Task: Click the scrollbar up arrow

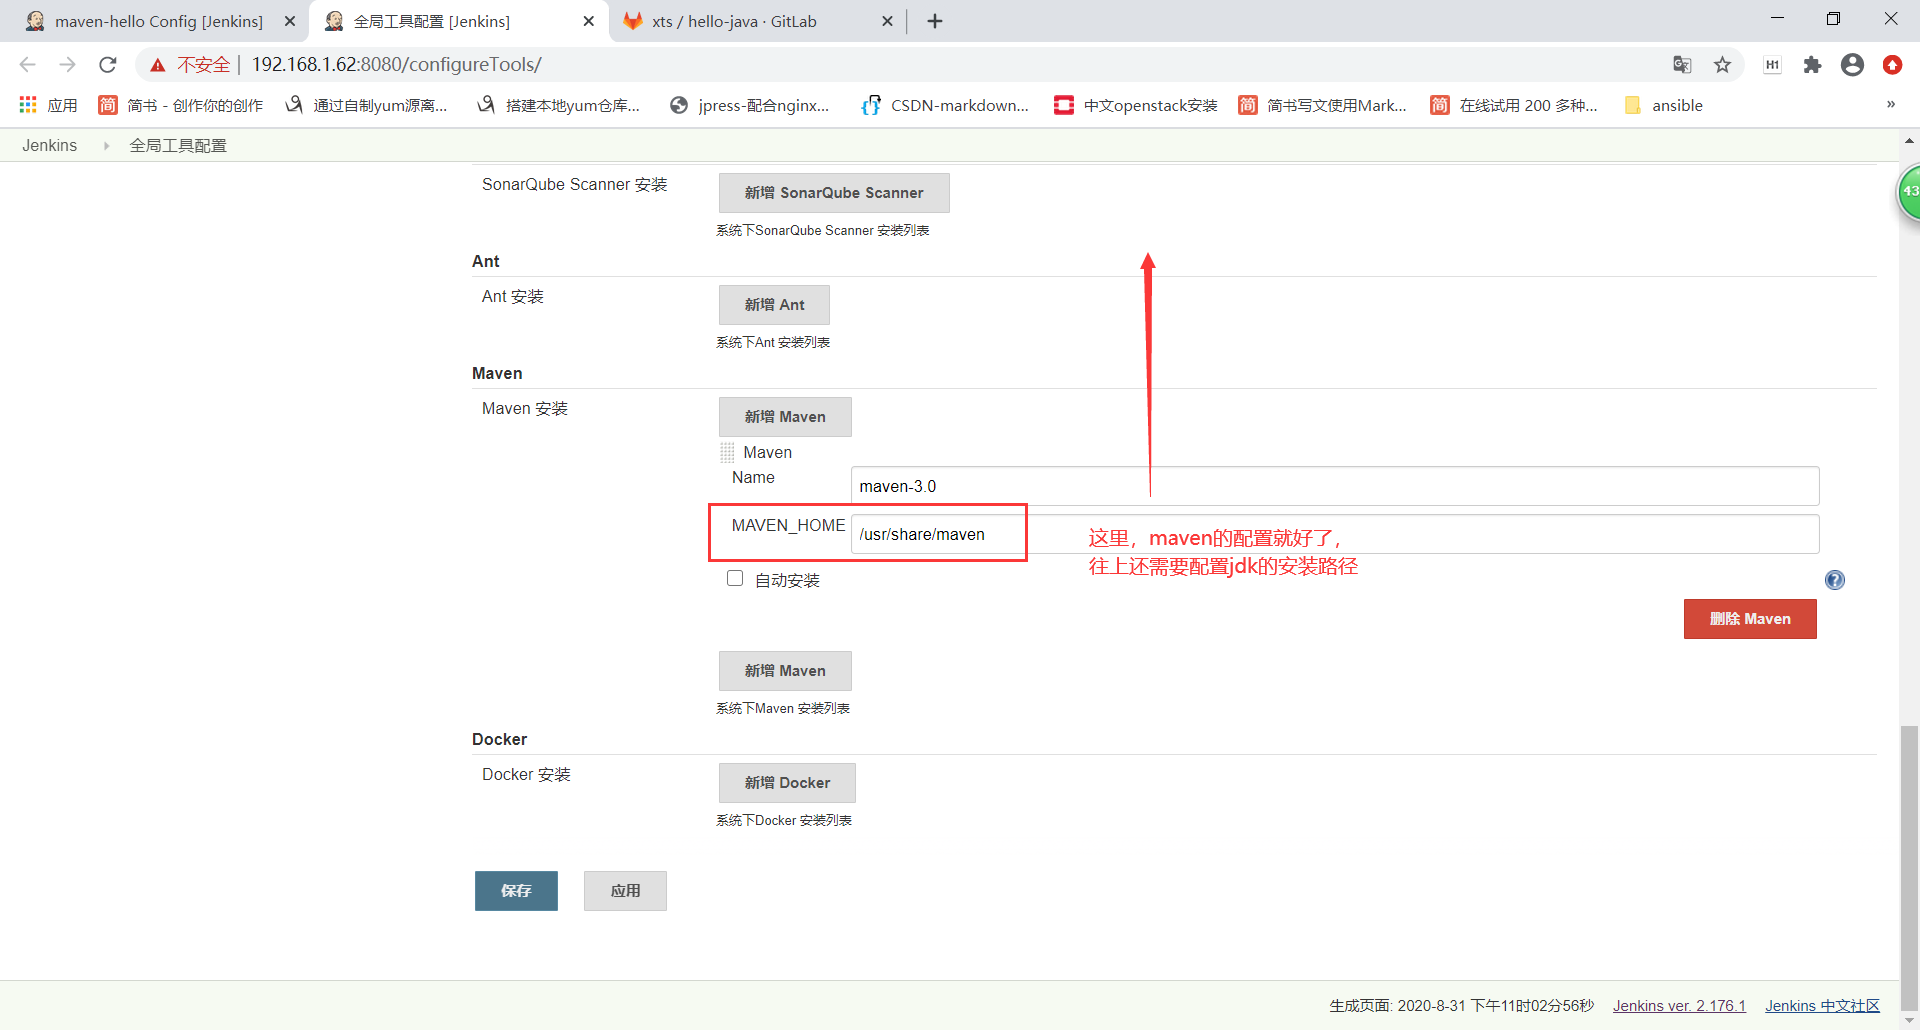Action: click(1910, 140)
